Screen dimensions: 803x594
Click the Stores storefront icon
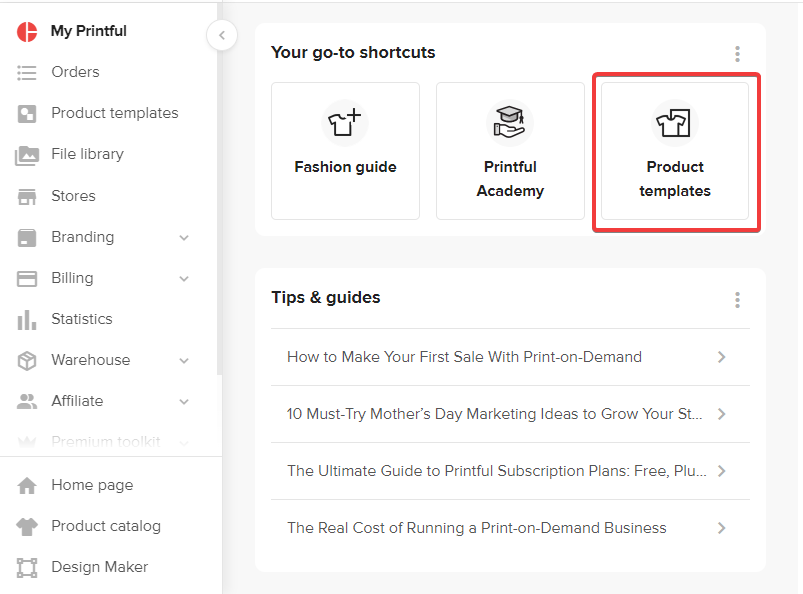[x=27, y=196]
